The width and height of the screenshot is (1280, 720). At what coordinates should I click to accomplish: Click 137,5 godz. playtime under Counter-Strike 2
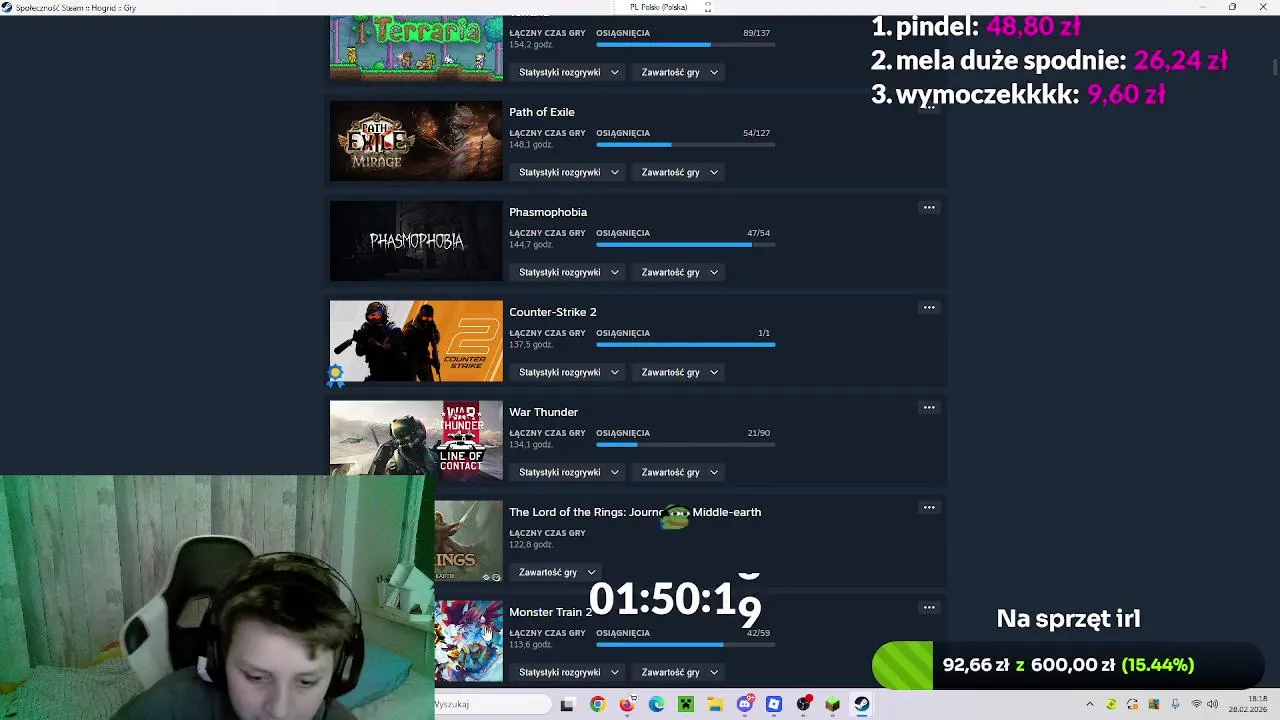[531, 345]
